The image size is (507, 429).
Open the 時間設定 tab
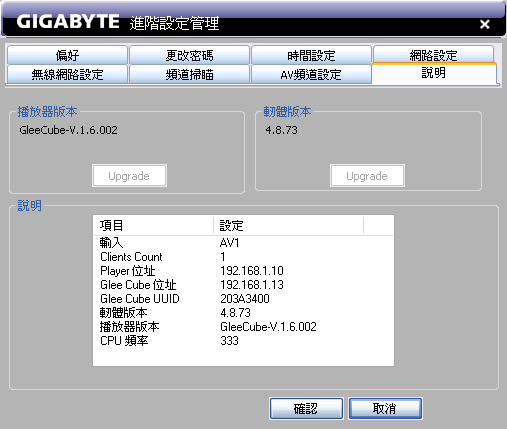click(311, 55)
